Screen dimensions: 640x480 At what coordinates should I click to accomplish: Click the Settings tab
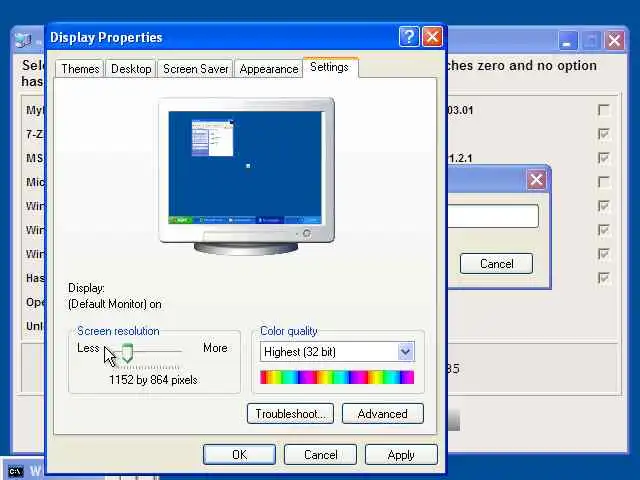[x=330, y=67]
